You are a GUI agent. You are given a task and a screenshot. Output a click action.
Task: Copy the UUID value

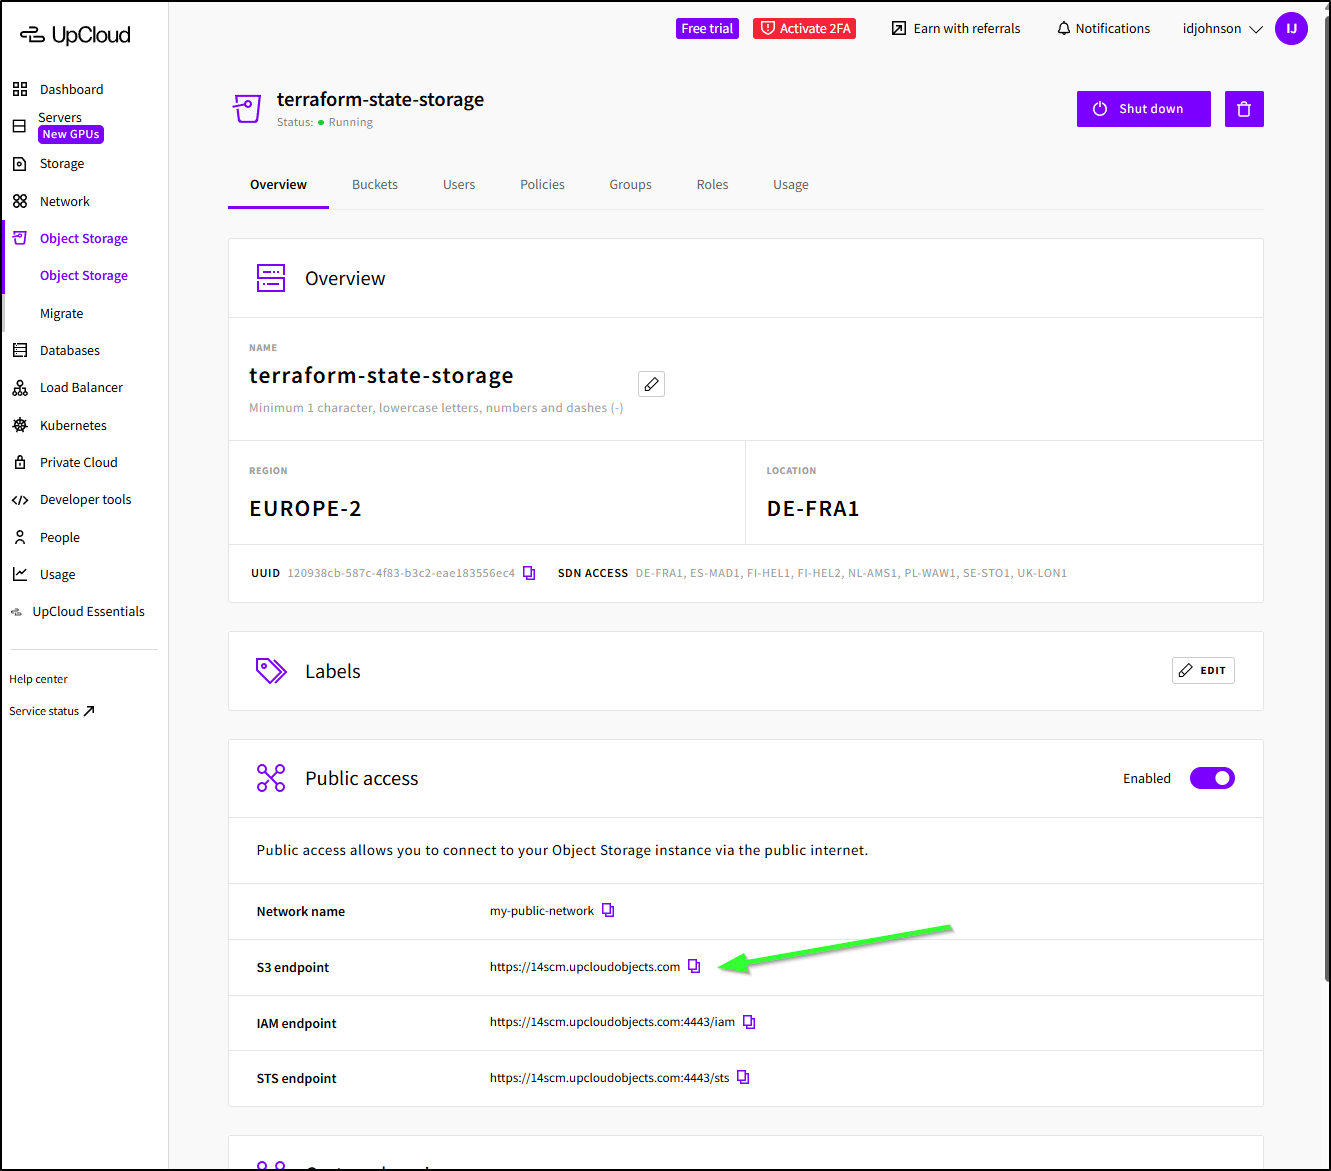pos(529,573)
